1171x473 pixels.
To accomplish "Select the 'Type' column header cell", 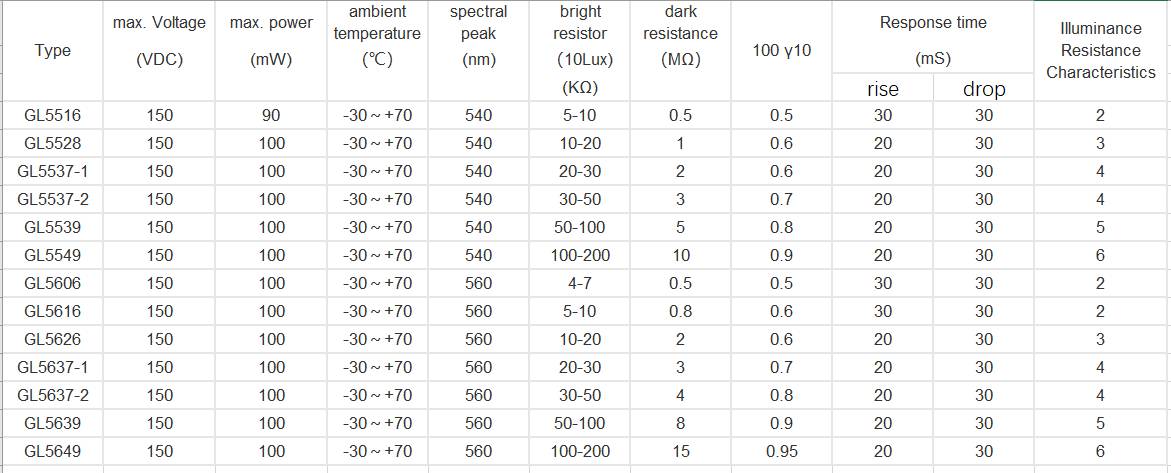I will (x=52, y=50).
